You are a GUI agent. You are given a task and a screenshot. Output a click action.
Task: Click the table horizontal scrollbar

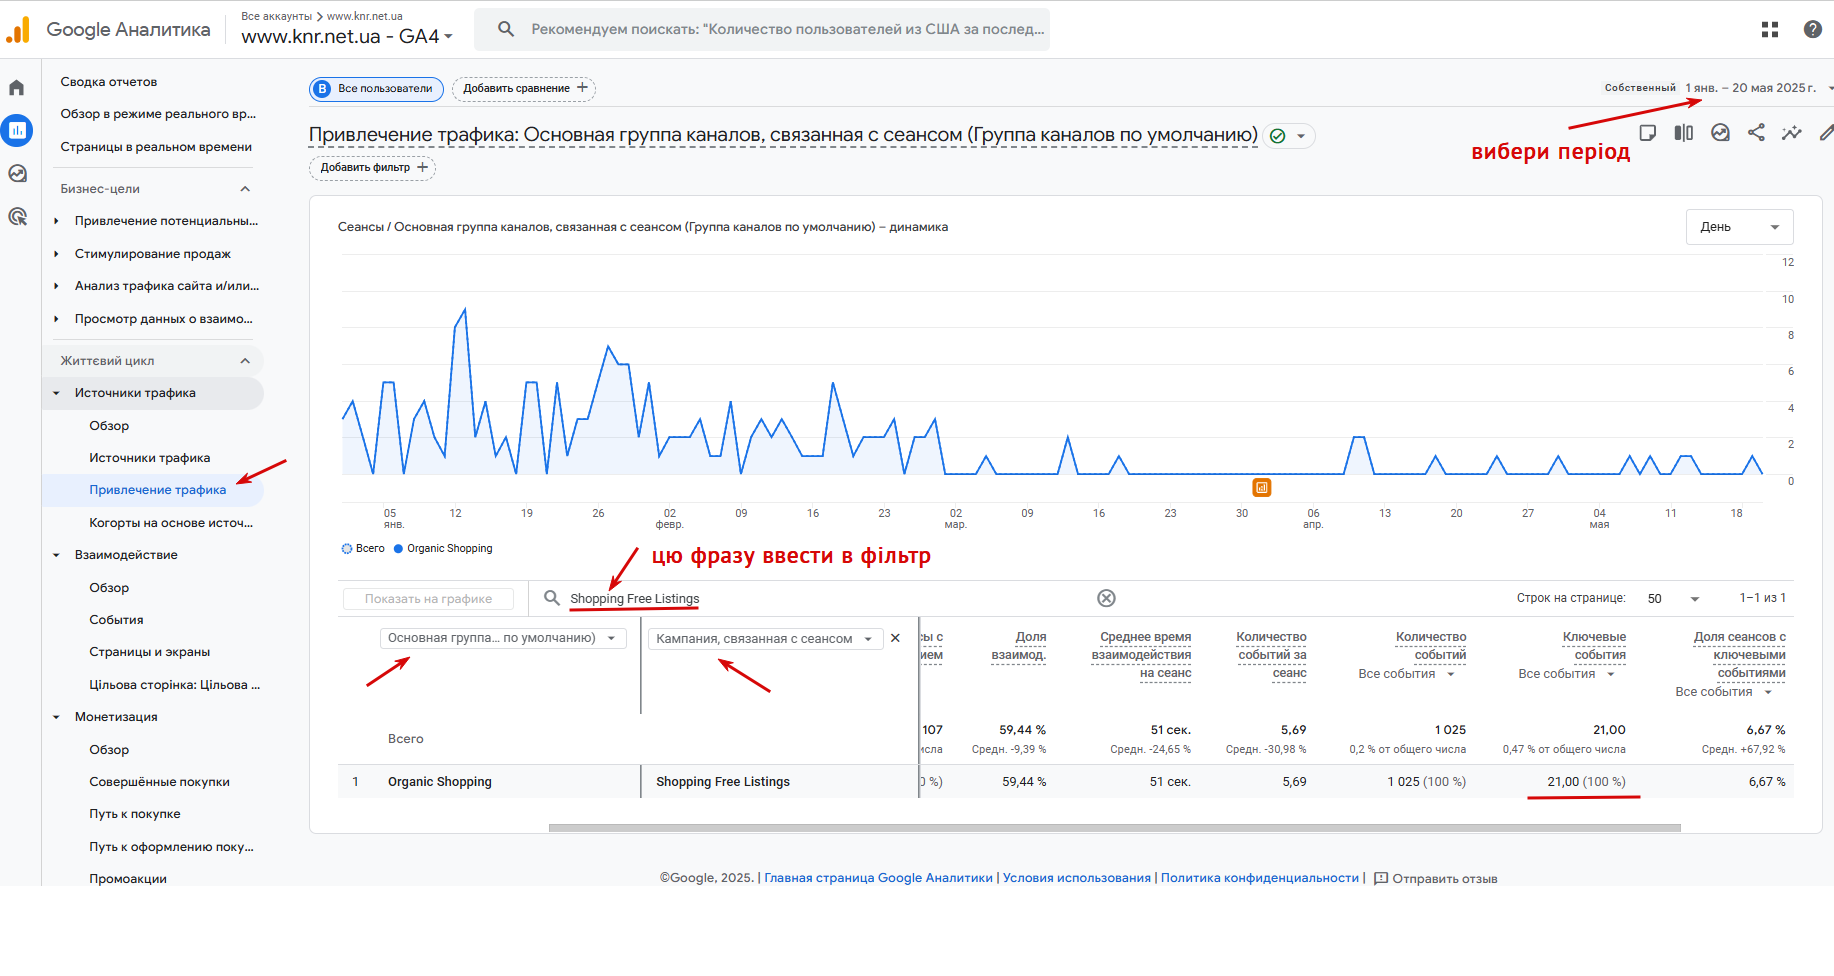(x=1114, y=828)
